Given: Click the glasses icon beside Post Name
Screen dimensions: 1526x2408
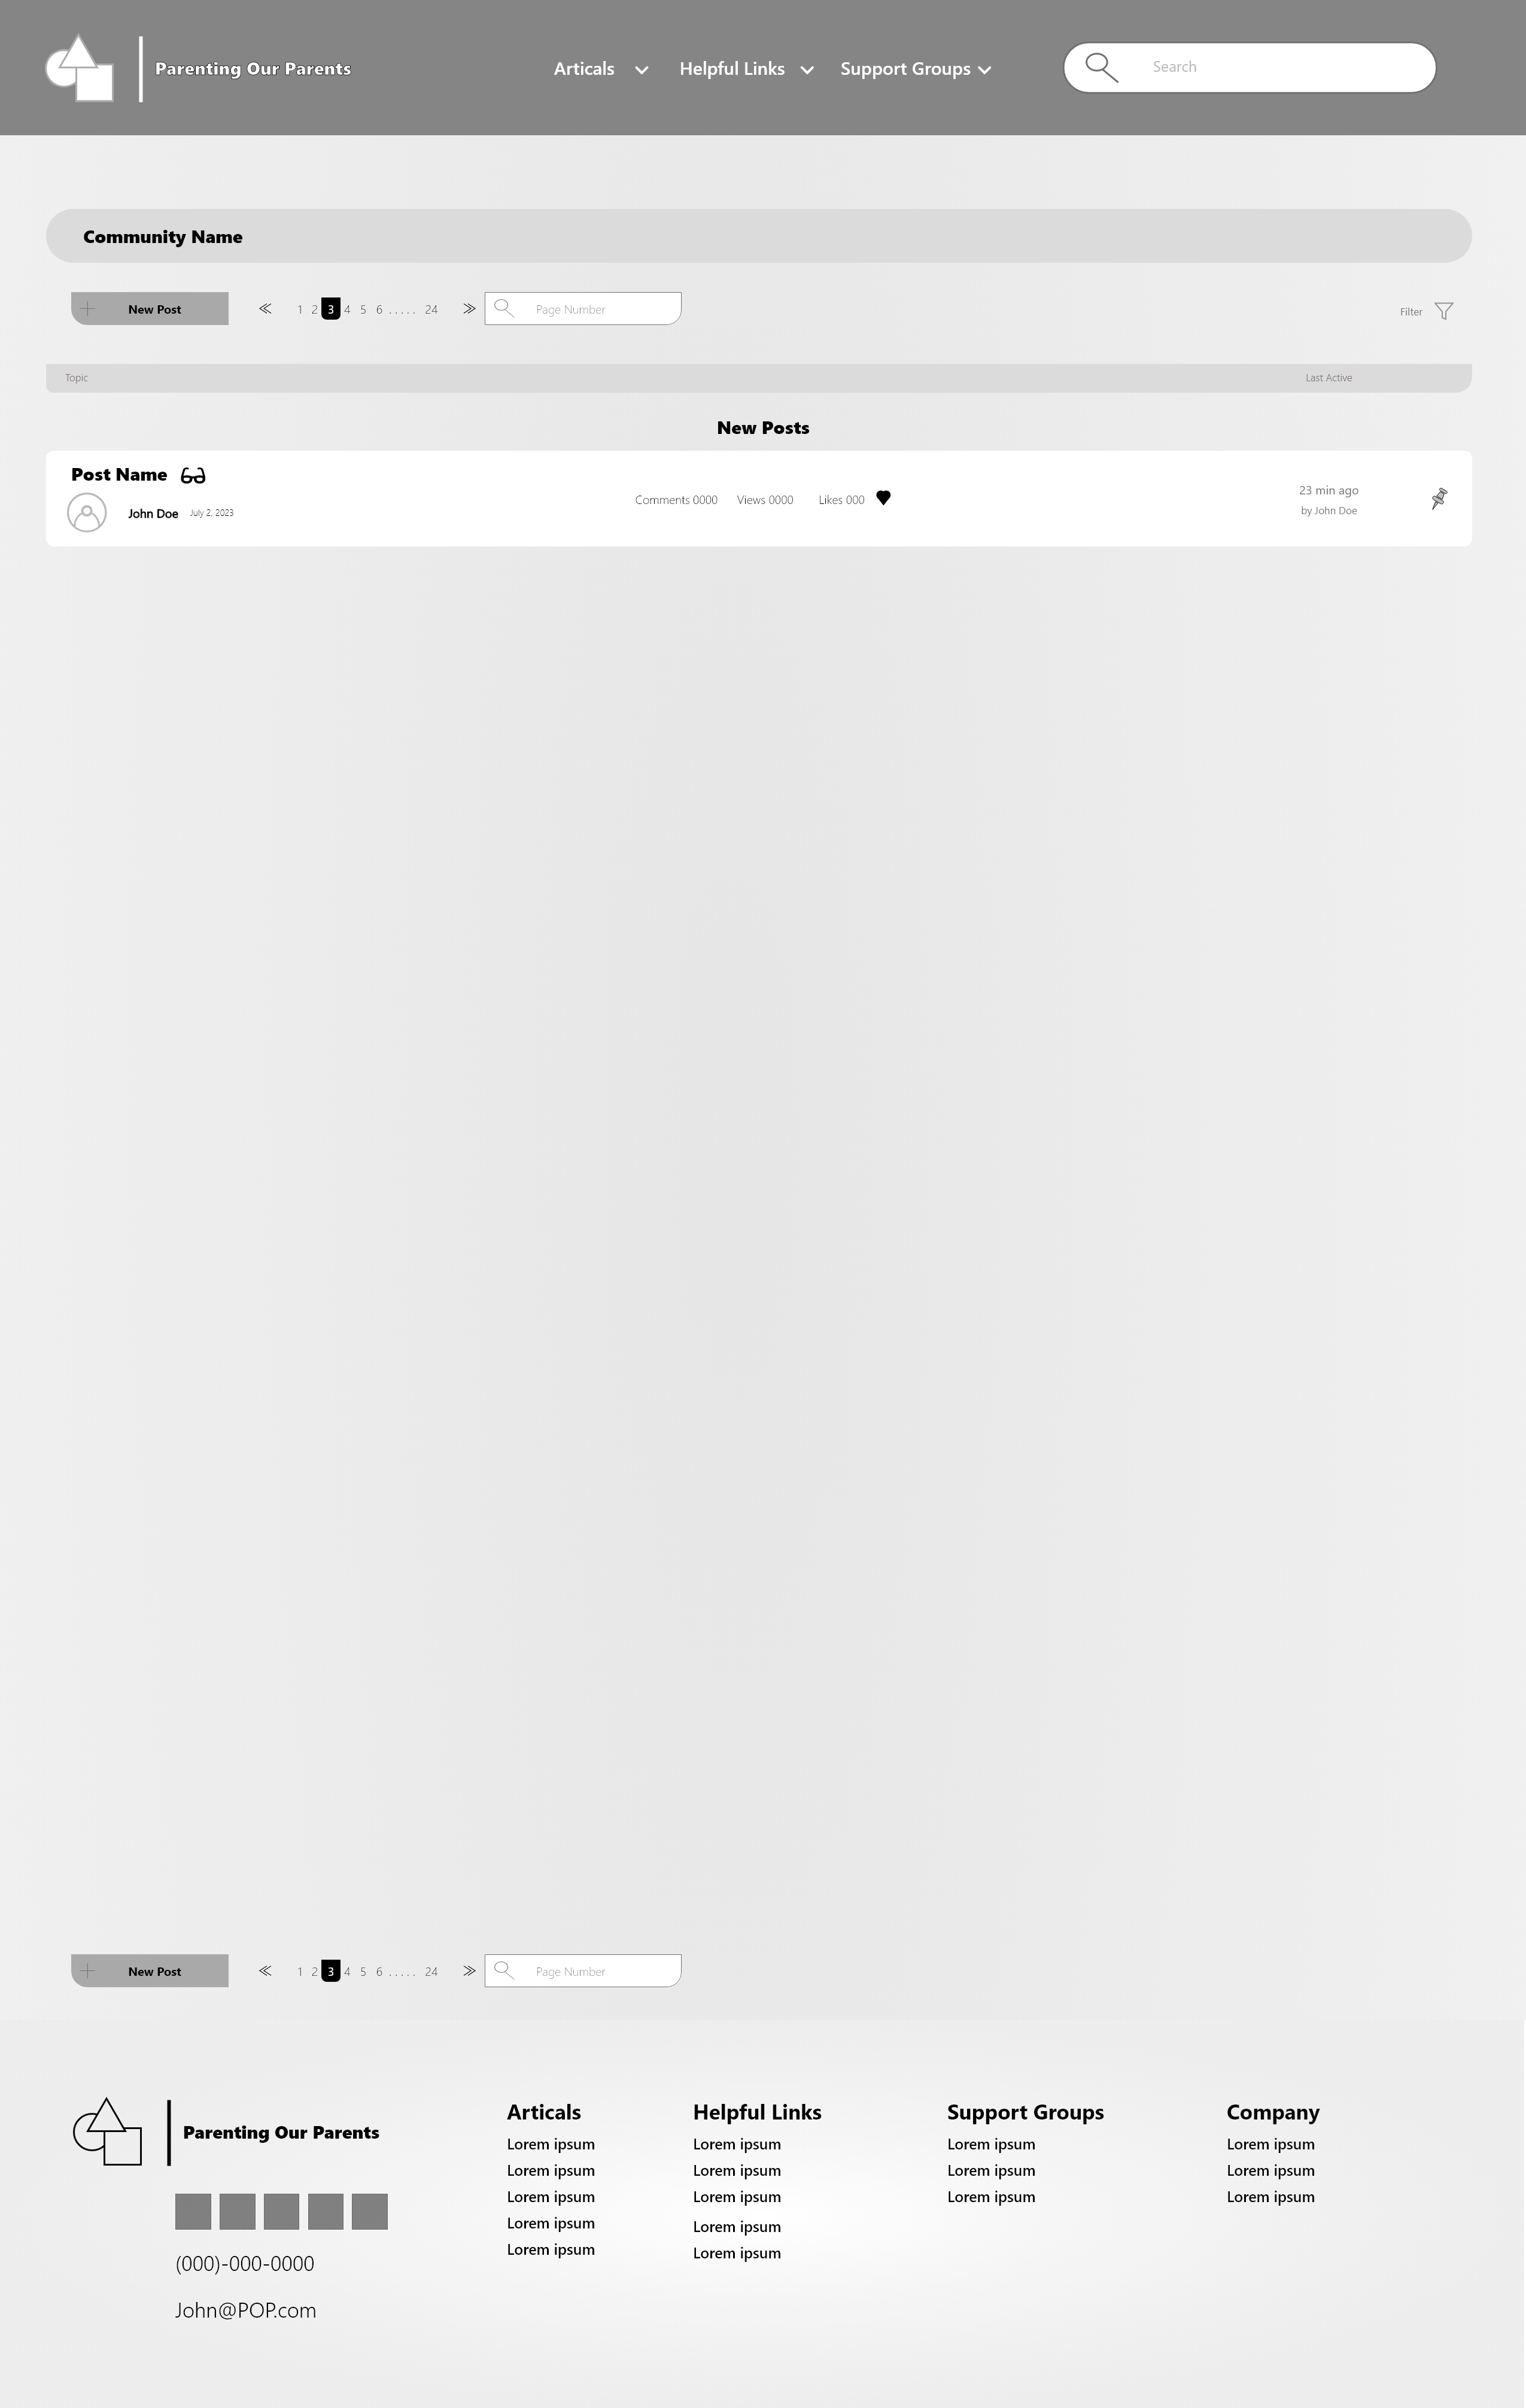Looking at the screenshot, I should click(193, 475).
